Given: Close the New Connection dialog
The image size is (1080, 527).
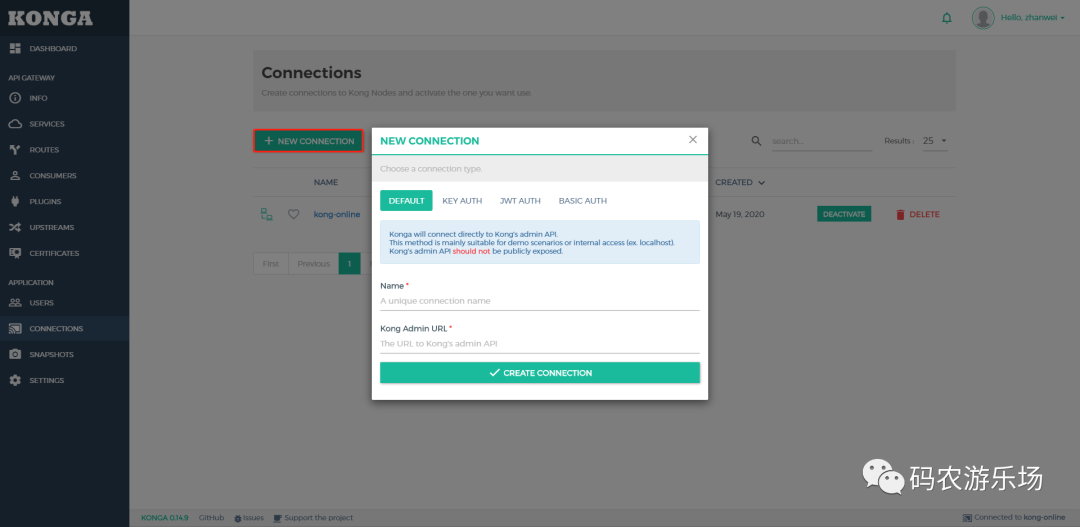Looking at the screenshot, I should click(693, 140).
